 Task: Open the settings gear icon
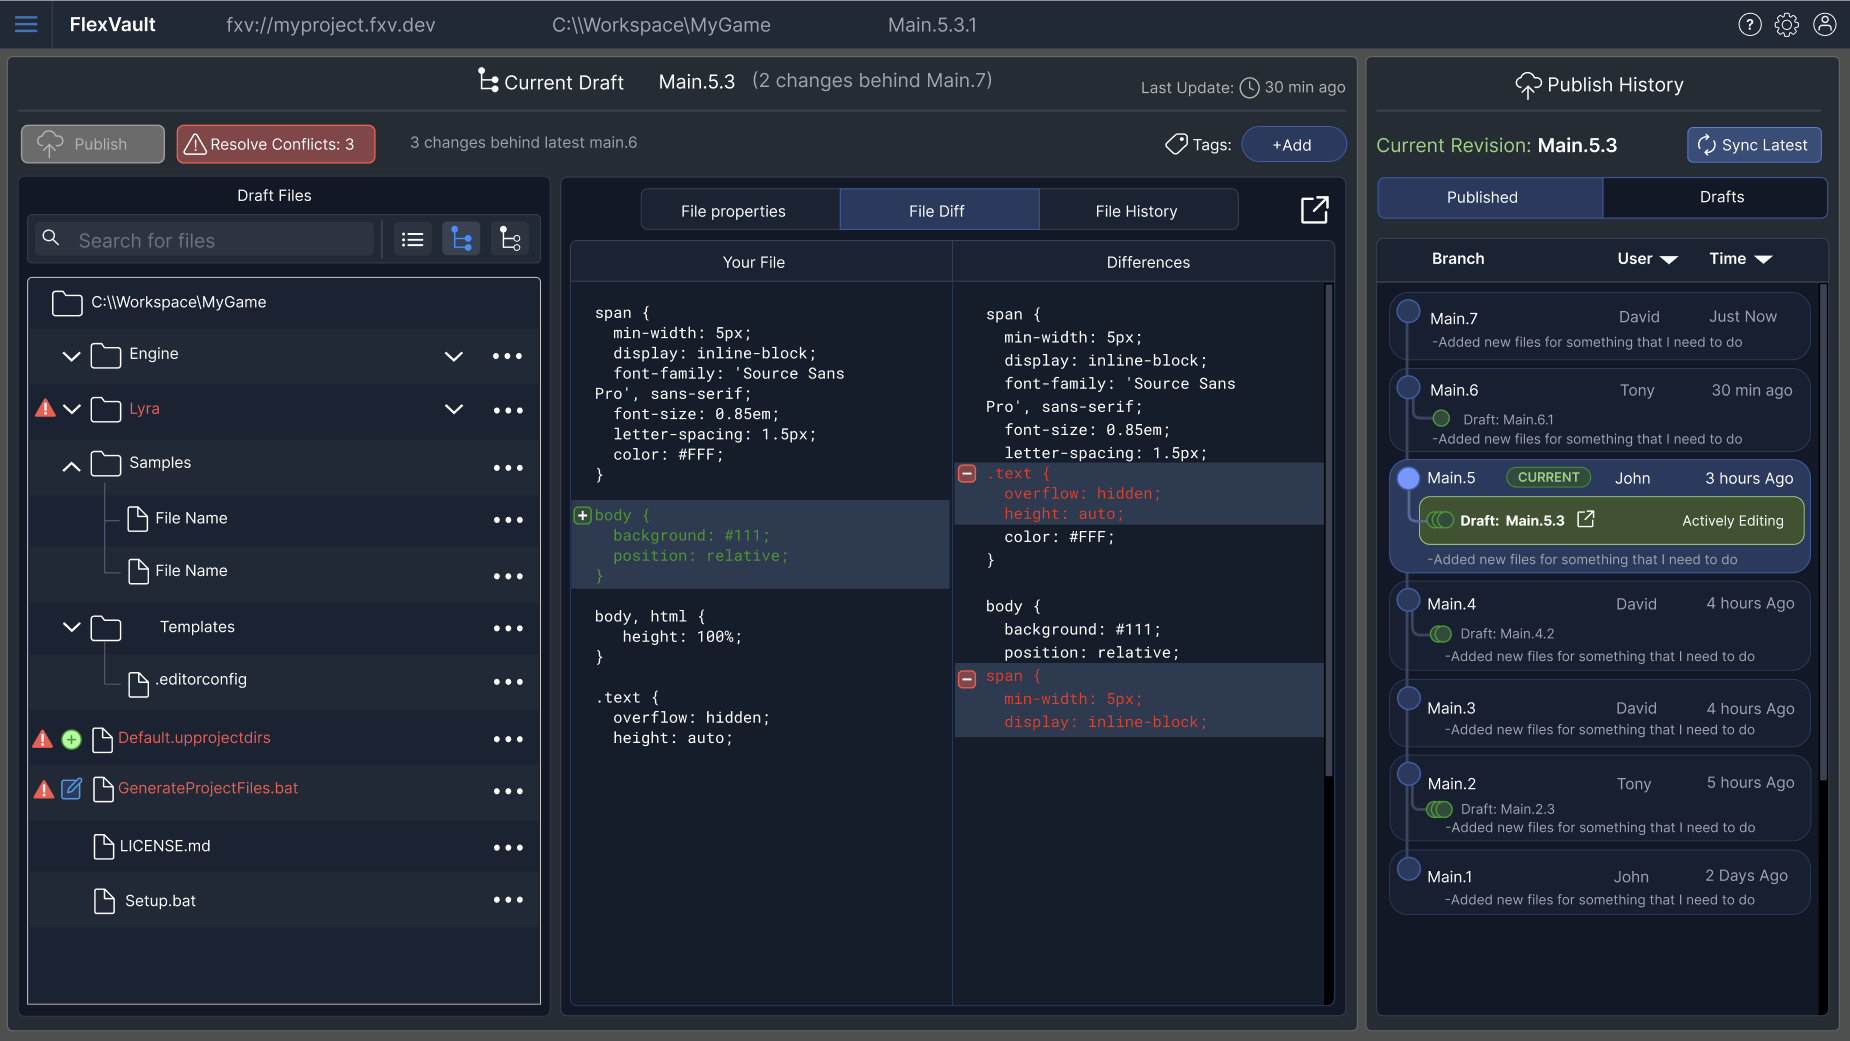[1786, 25]
